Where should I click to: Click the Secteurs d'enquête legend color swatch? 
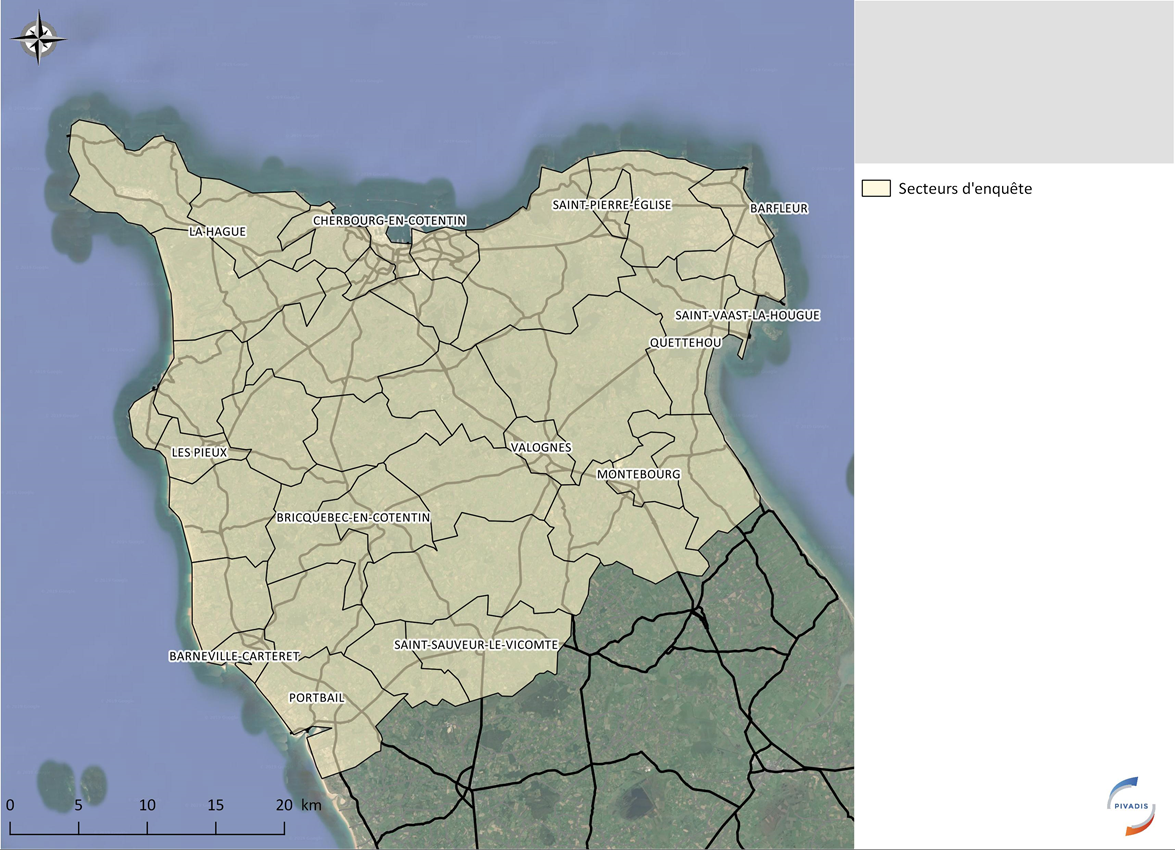click(x=875, y=188)
